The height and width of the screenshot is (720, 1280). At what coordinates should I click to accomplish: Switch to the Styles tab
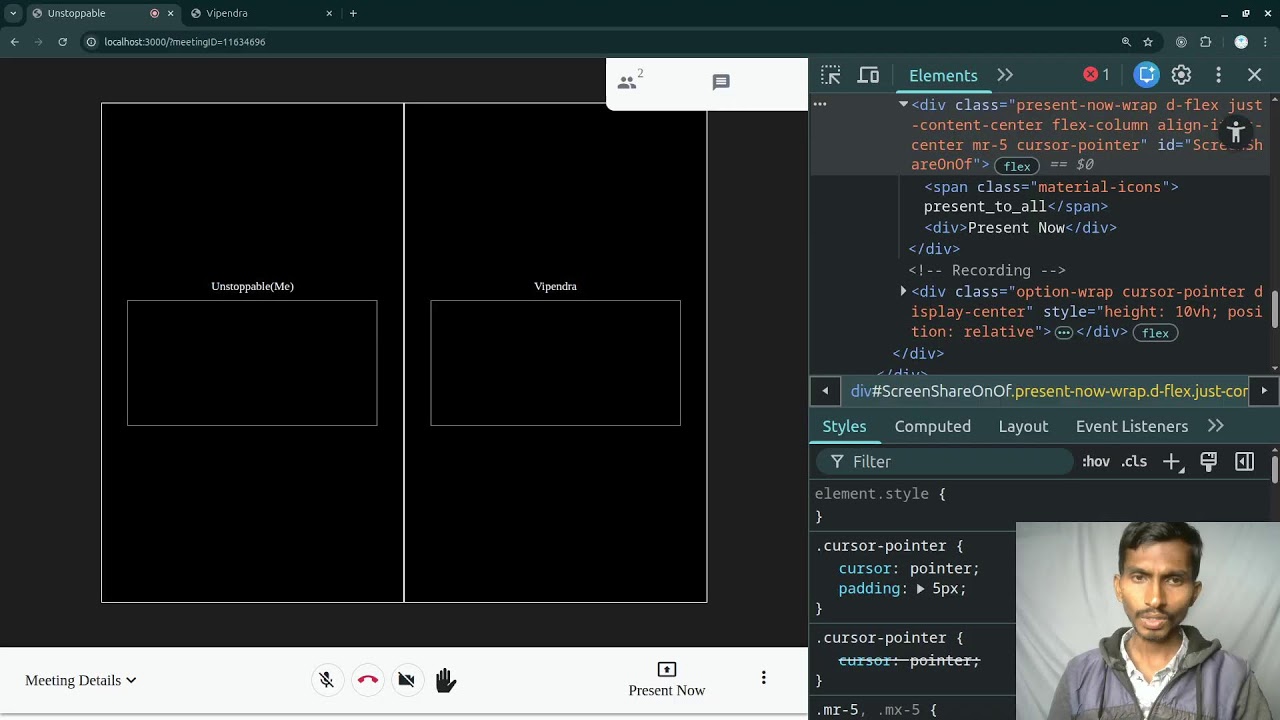coord(844,426)
